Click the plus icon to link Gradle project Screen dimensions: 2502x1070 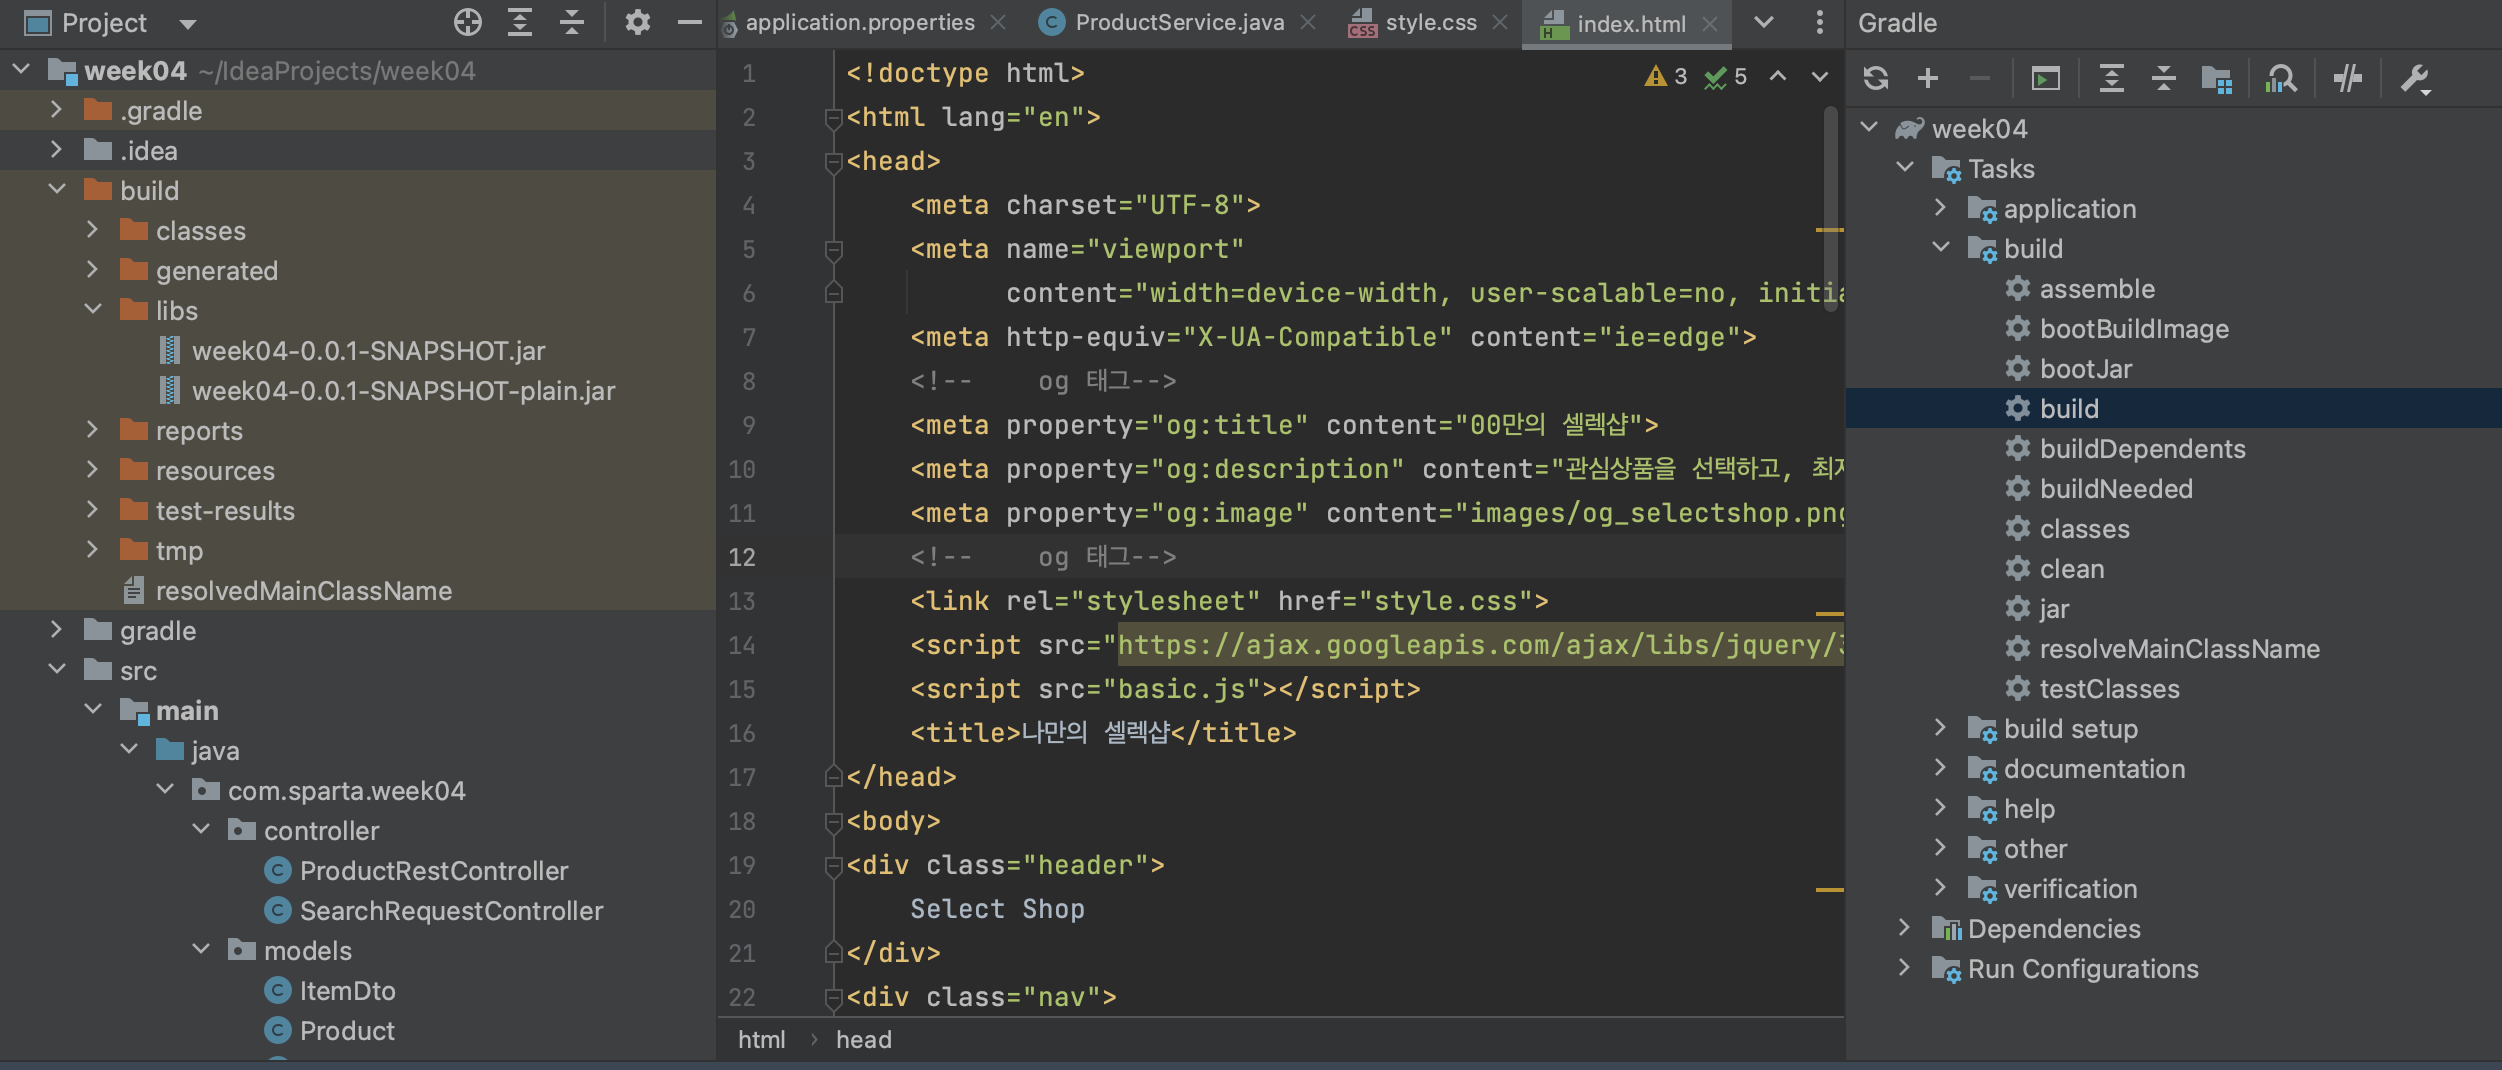click(x=1928, y=78)
